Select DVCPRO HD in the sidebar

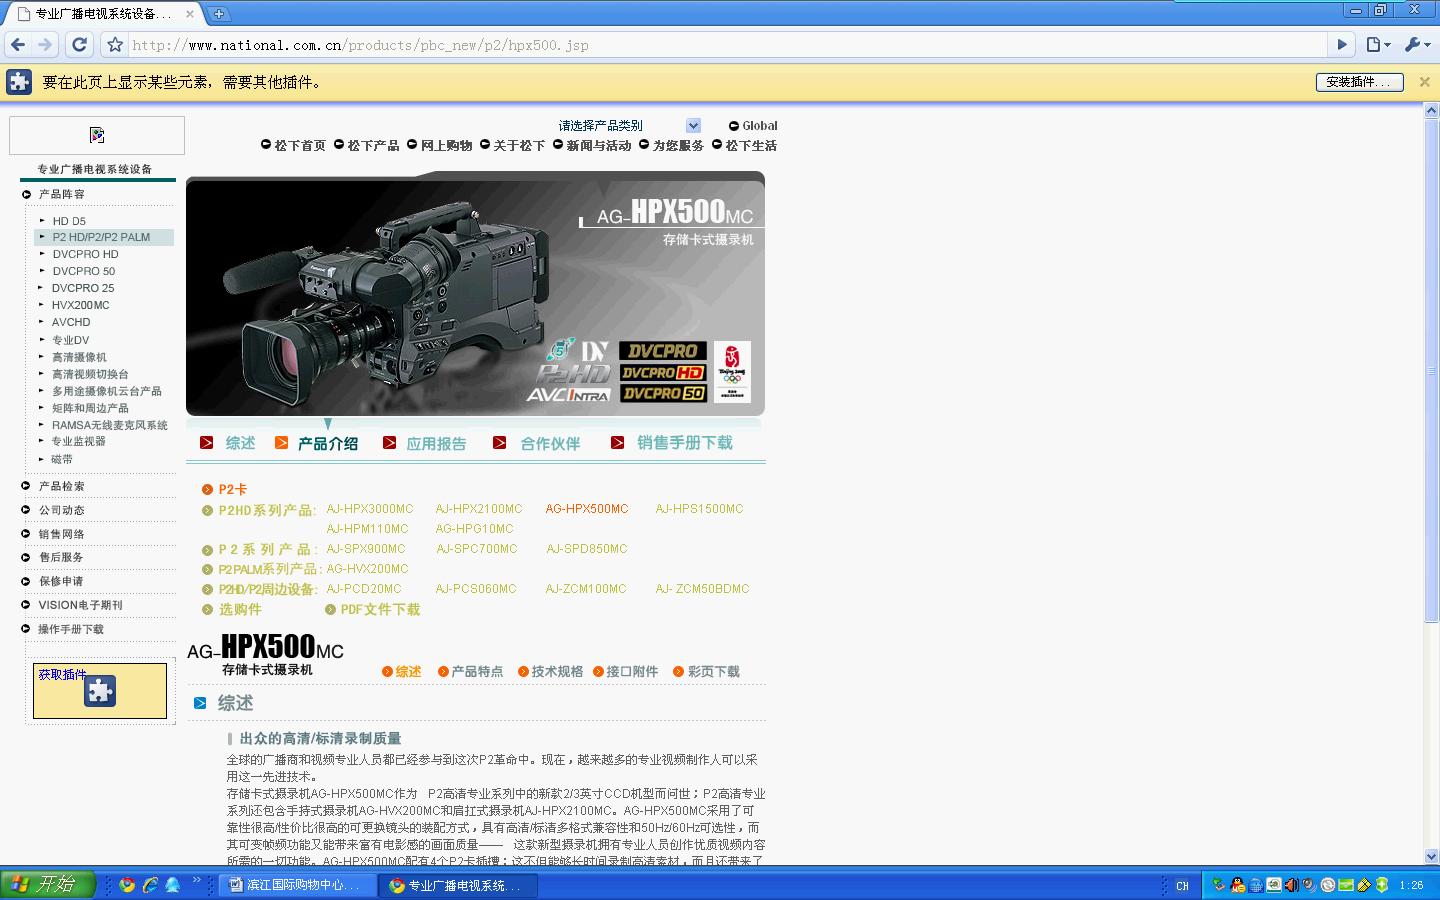[x=85, y=254]
